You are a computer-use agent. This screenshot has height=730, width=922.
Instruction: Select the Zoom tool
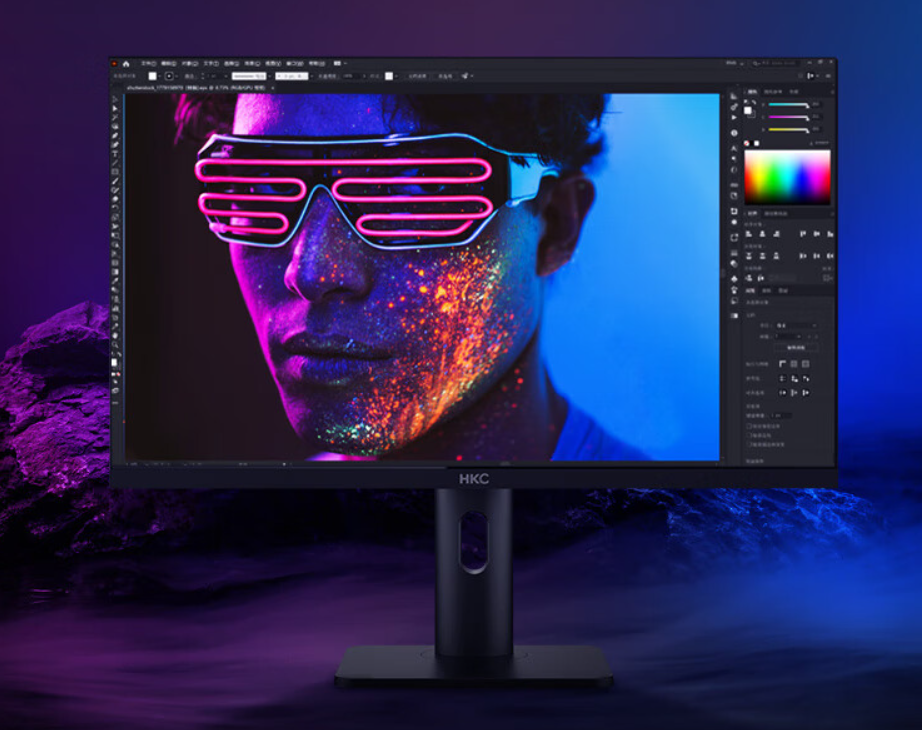115,345
